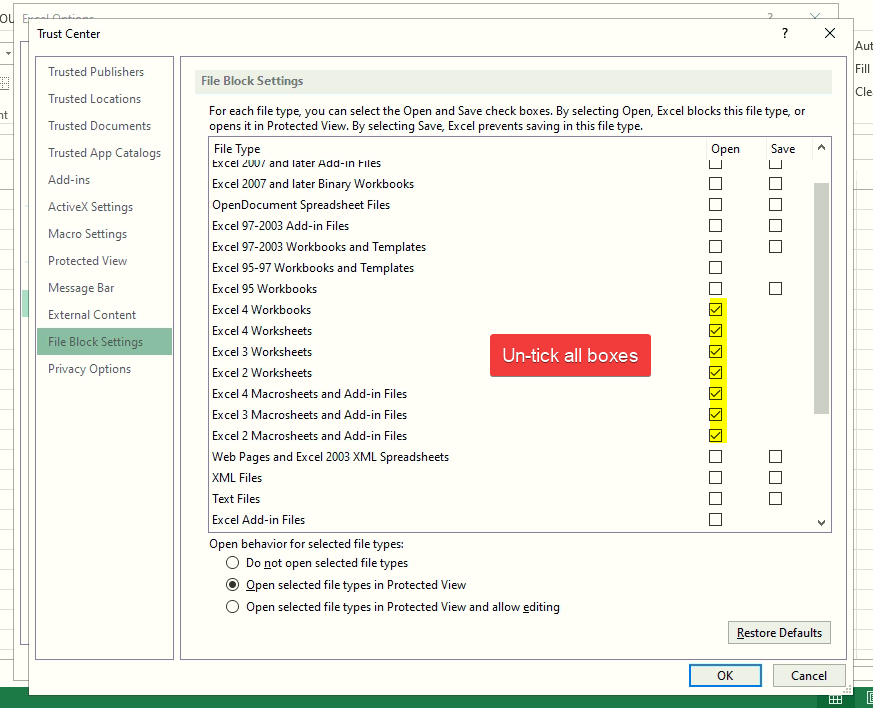The image size is (873, 708).
Task: Untick Open for Excel 3 Macrosheets and Add-in Files
Action: pyautogui.click(x=715, y=415)
